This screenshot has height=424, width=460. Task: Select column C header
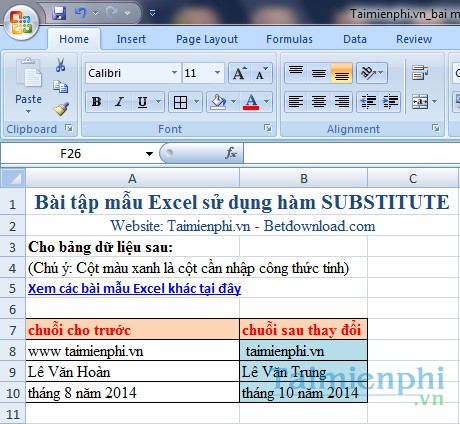click(413, 178)
